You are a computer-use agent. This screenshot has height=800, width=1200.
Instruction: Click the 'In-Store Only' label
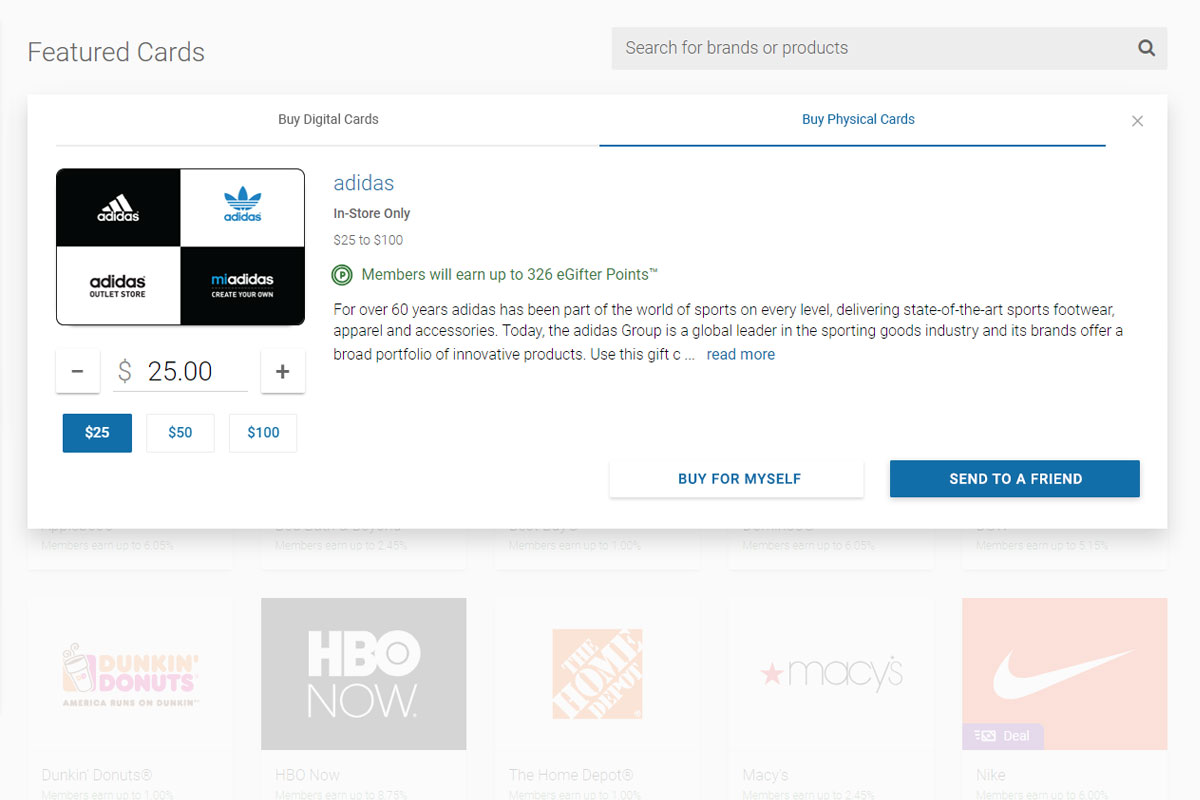click(x=372, y=214)
